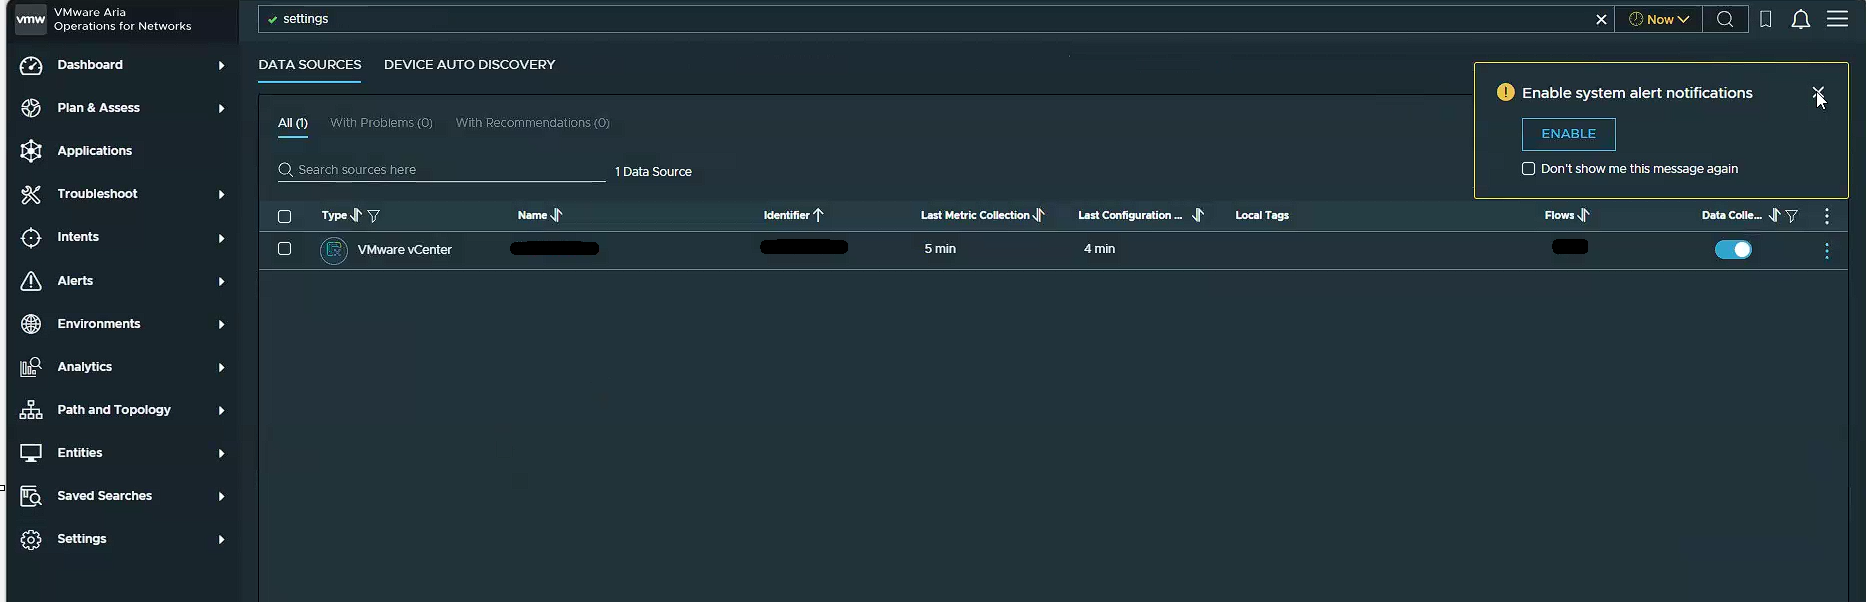The image size is (1866, 602).
Task: Check Don't show me this message again
Action: (x=1528, y=169)
